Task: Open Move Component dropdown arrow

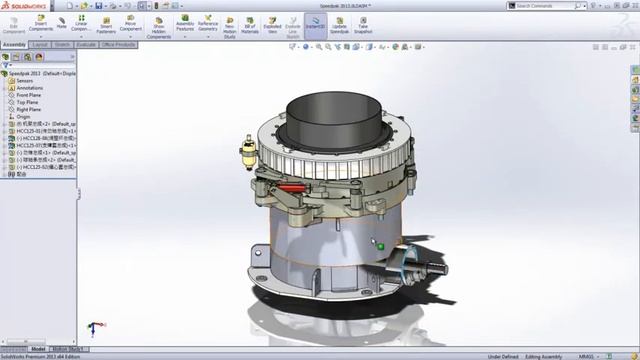Action: click(x=131, y=37)
